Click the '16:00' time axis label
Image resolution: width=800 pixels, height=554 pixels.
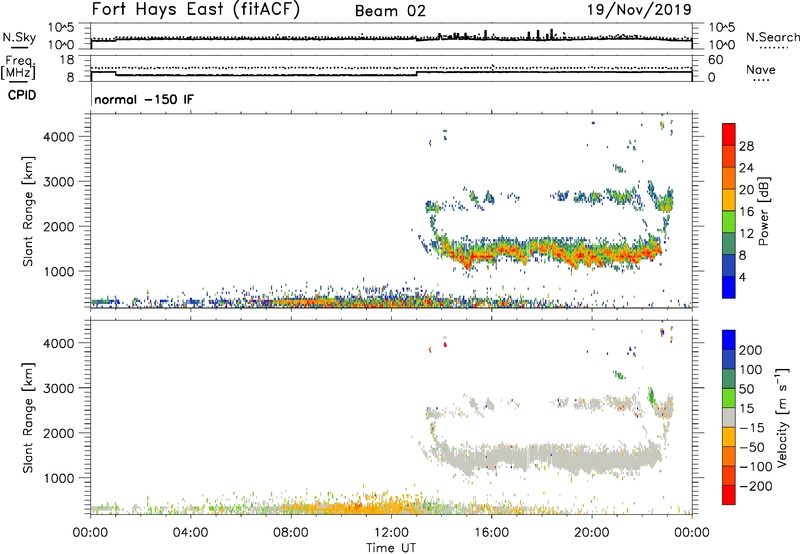point(491,533)
